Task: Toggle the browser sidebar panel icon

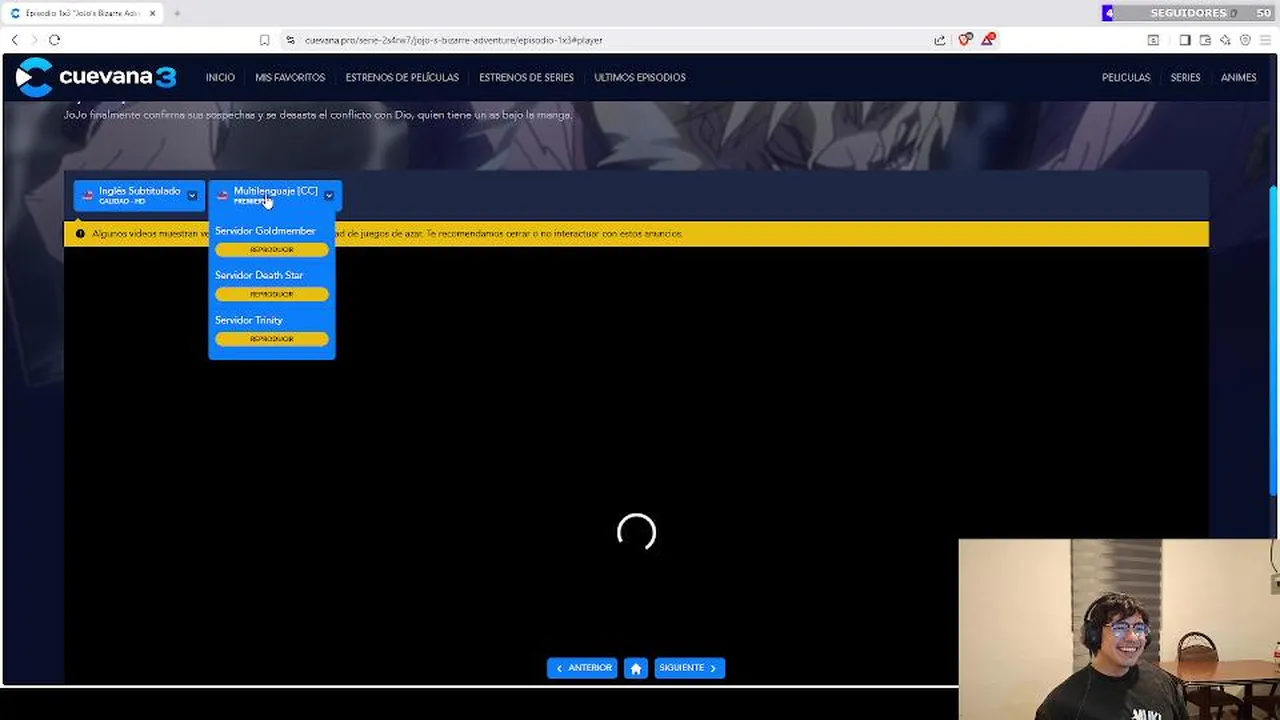Action: pyautogui.click(x=1185, y=40)
